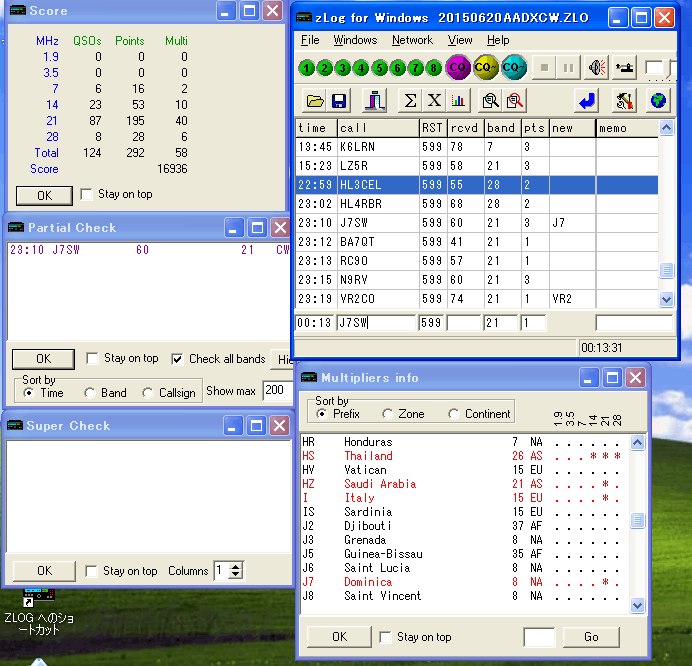This screenshot has height=666, width=692.
Task: Click green CW message button 1
Action: [307, 68]
